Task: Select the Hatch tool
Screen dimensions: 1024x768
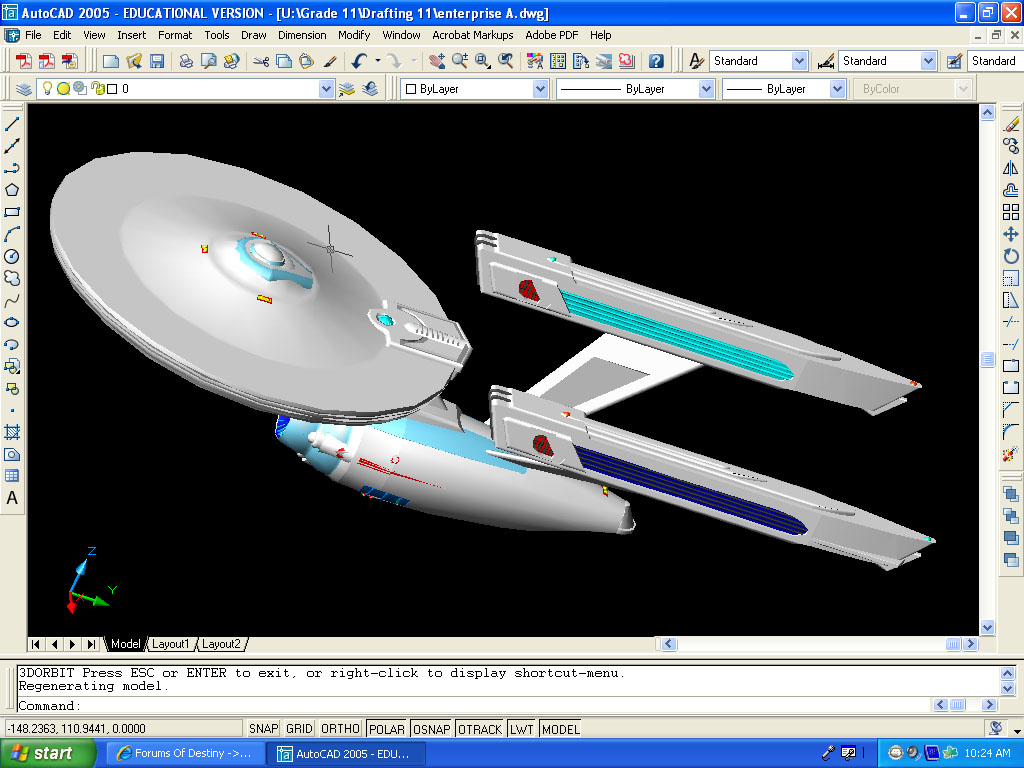Action: pyautogui.click(x=12, y=432)
